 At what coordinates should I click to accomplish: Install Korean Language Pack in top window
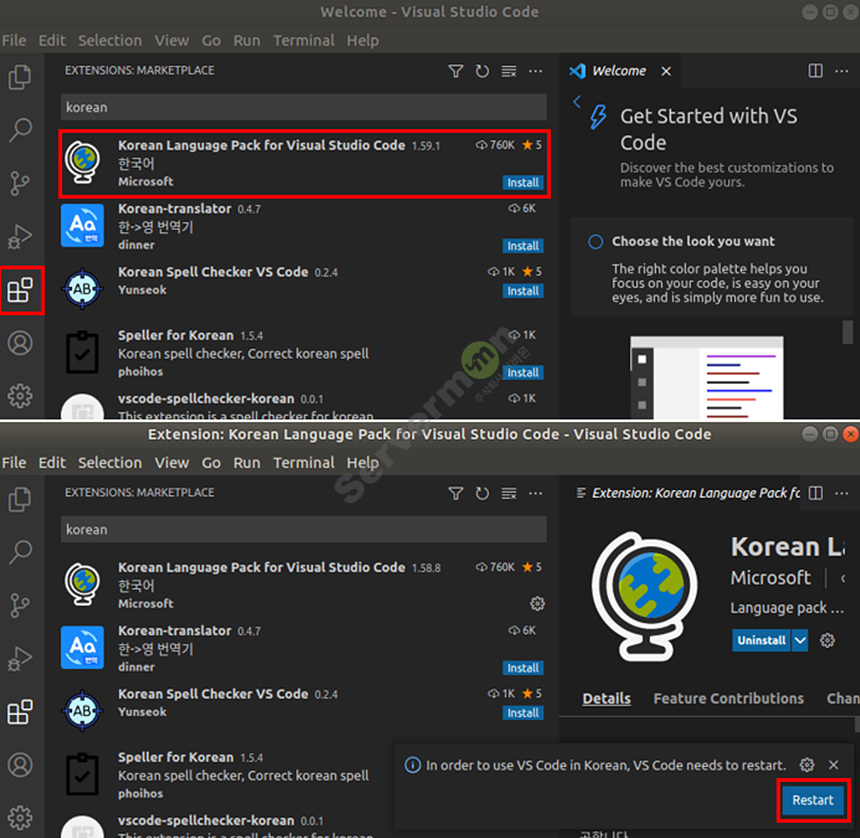click(x=523, y=183)
